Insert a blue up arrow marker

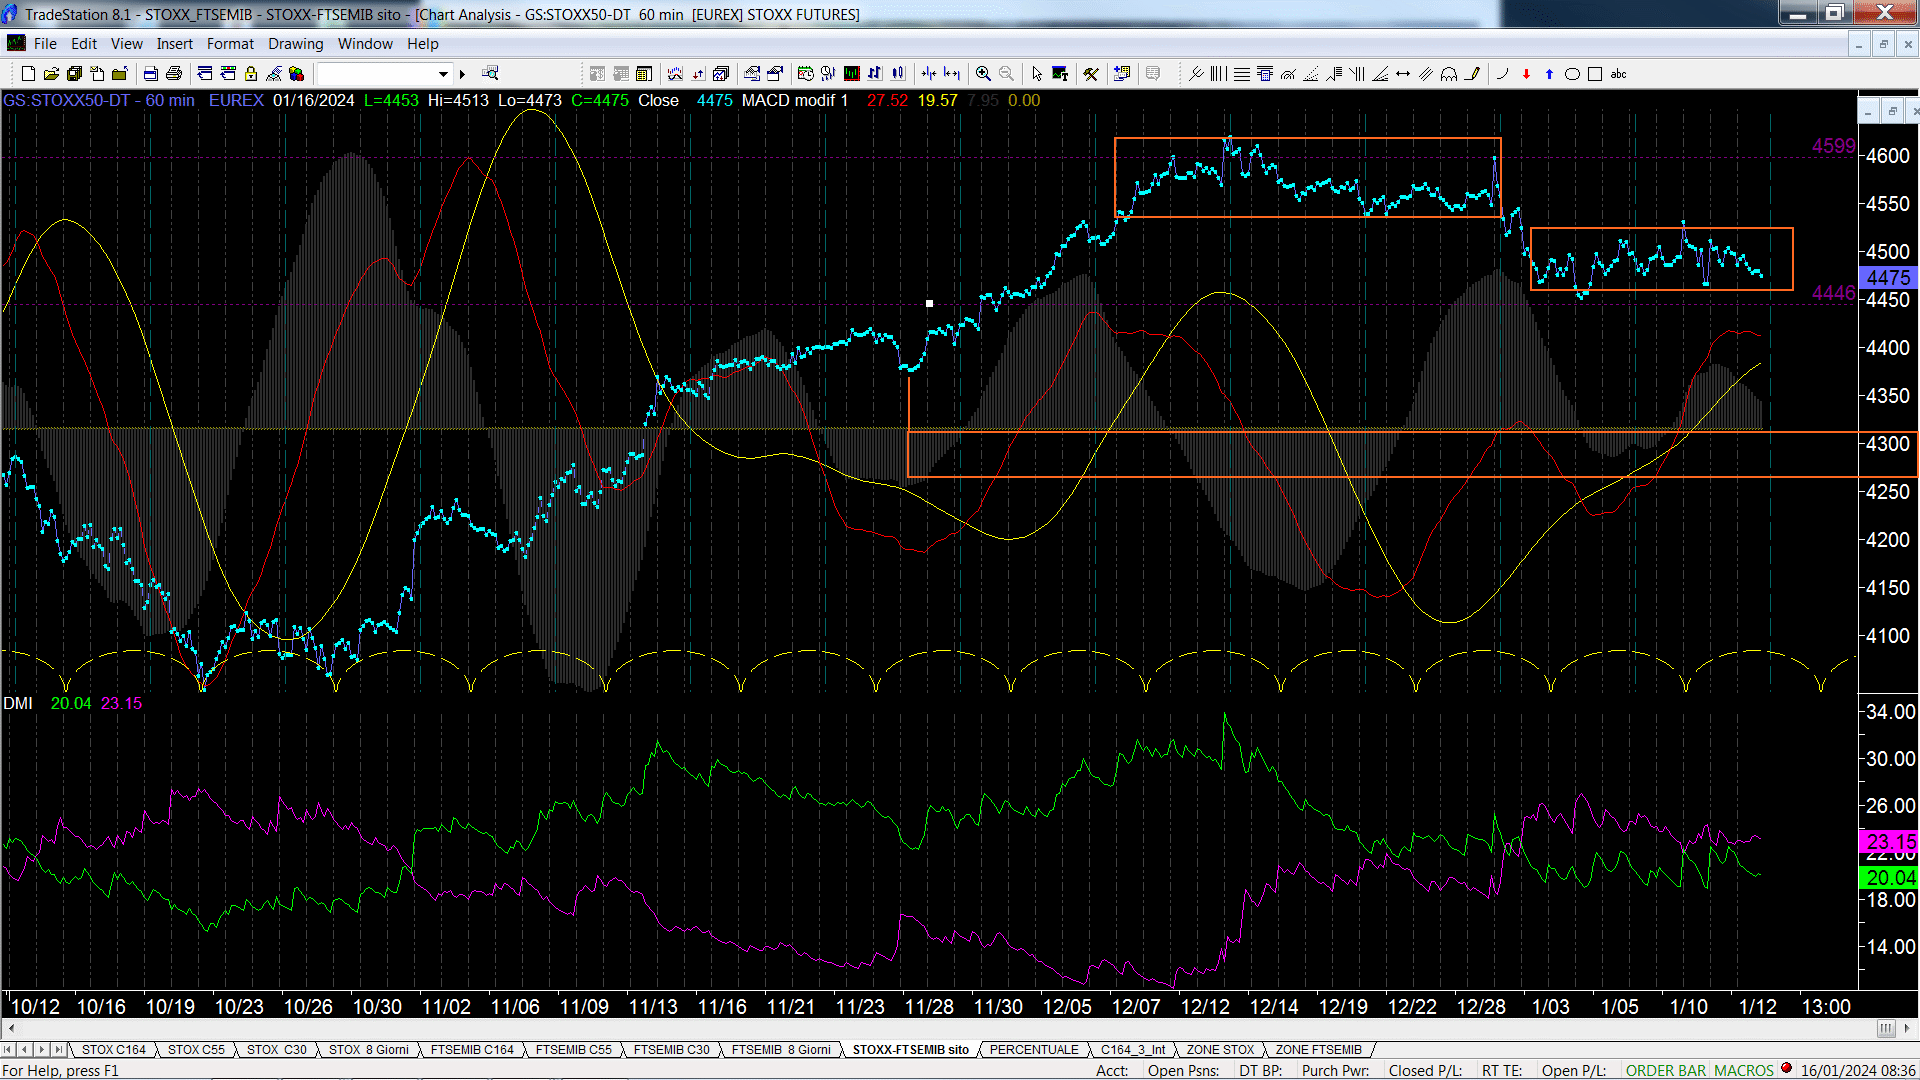[1549, 74]
